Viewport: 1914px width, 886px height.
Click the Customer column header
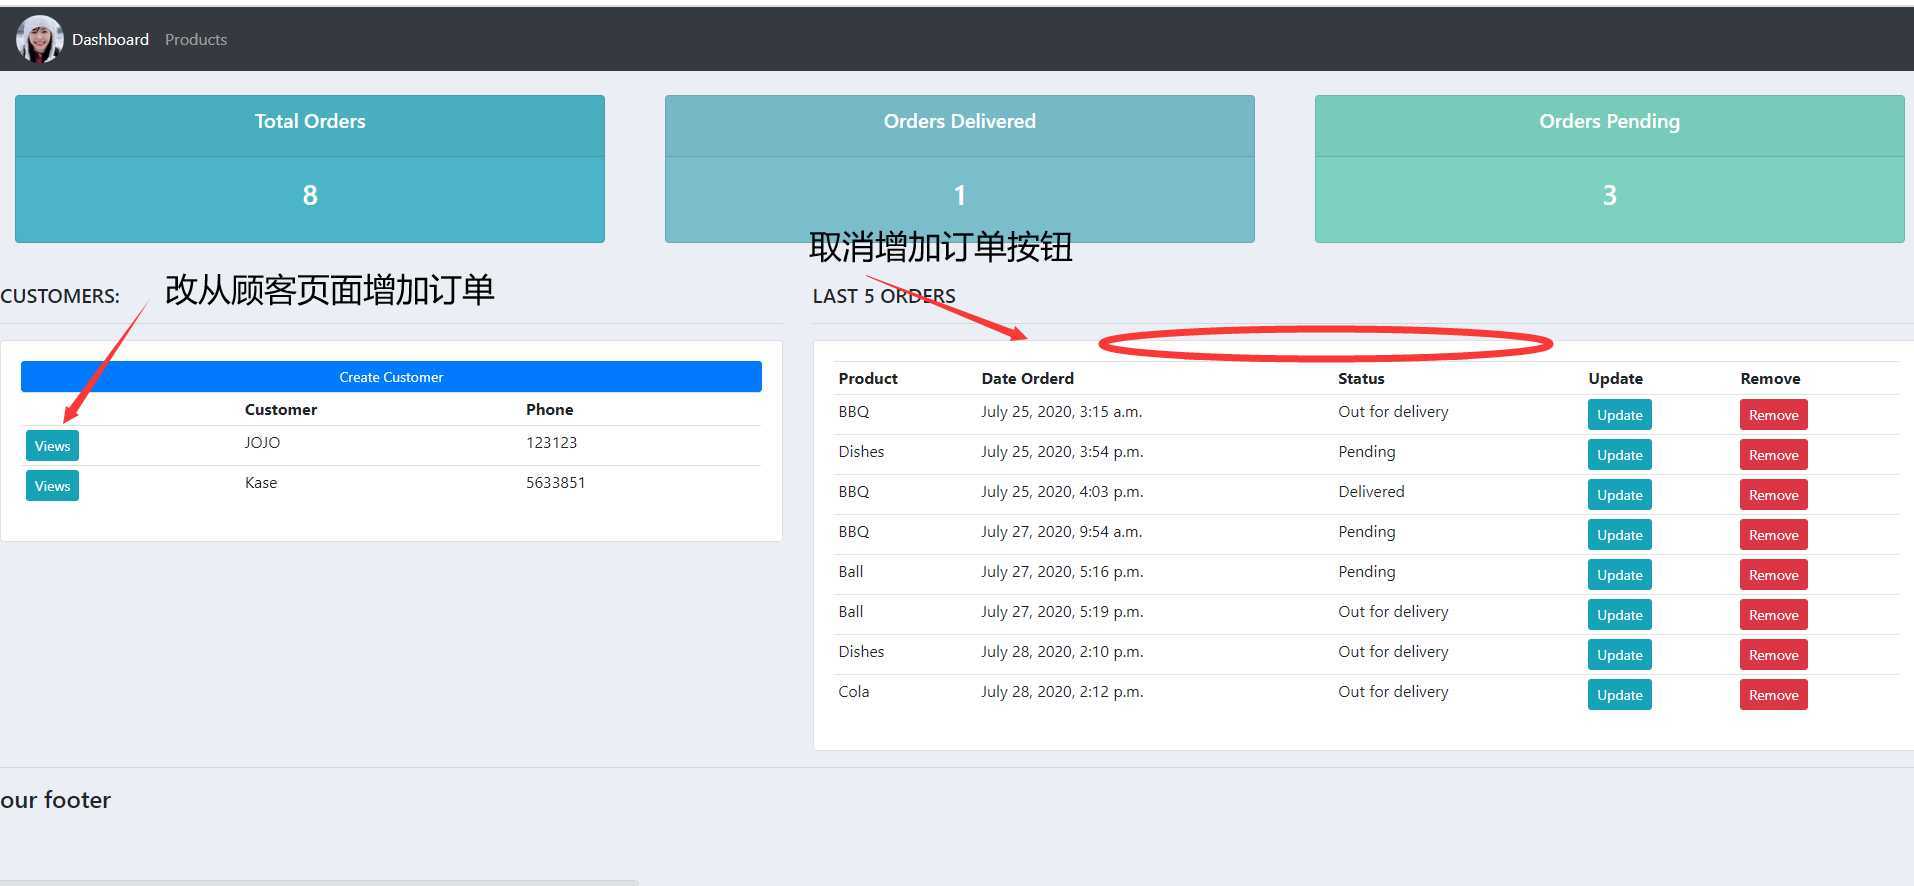281,409
